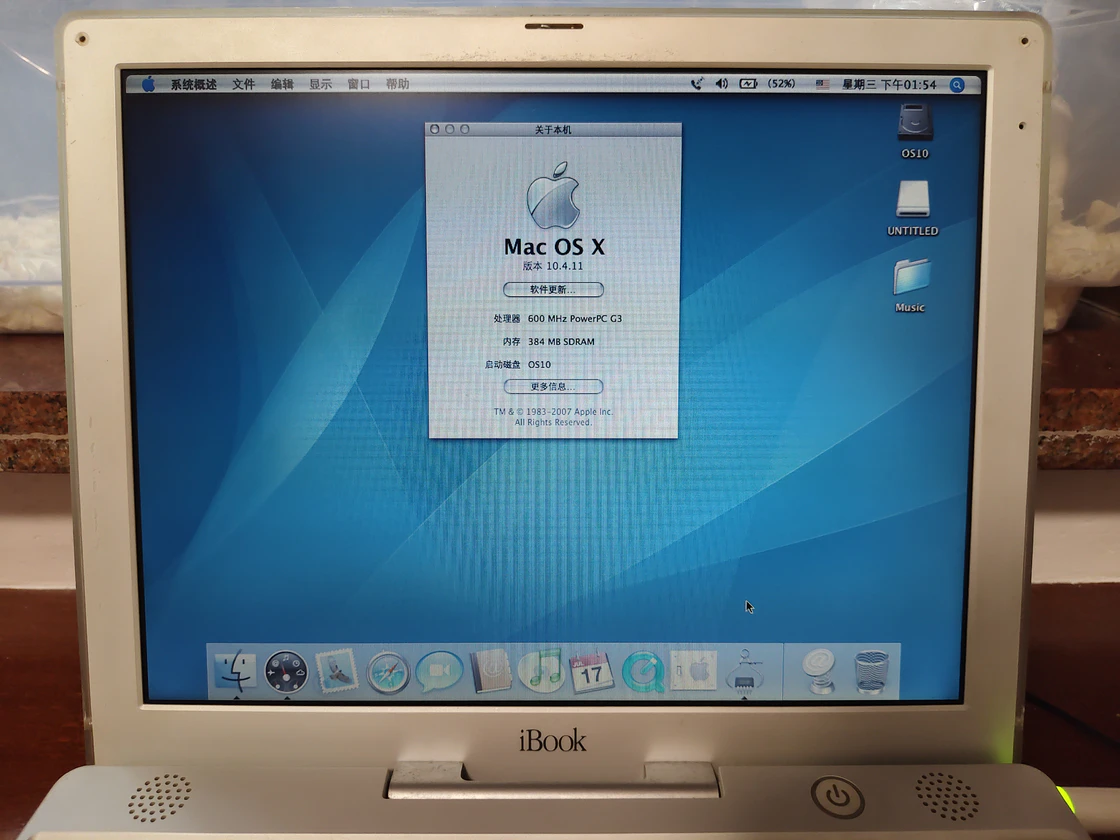Click the 更多信息… button

click(554, 386)
